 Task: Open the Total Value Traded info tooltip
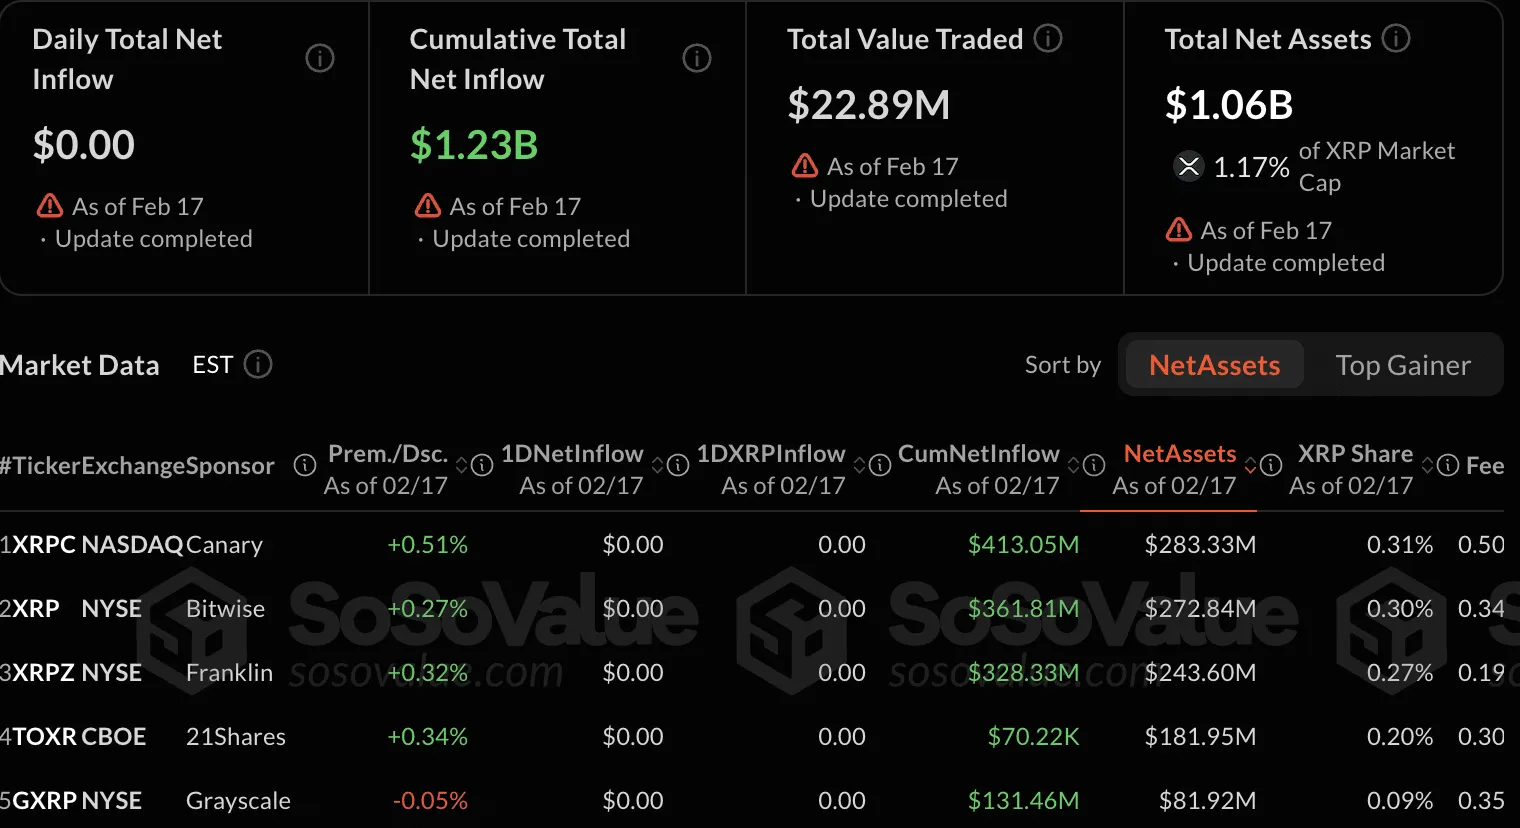coord(1047,39)
